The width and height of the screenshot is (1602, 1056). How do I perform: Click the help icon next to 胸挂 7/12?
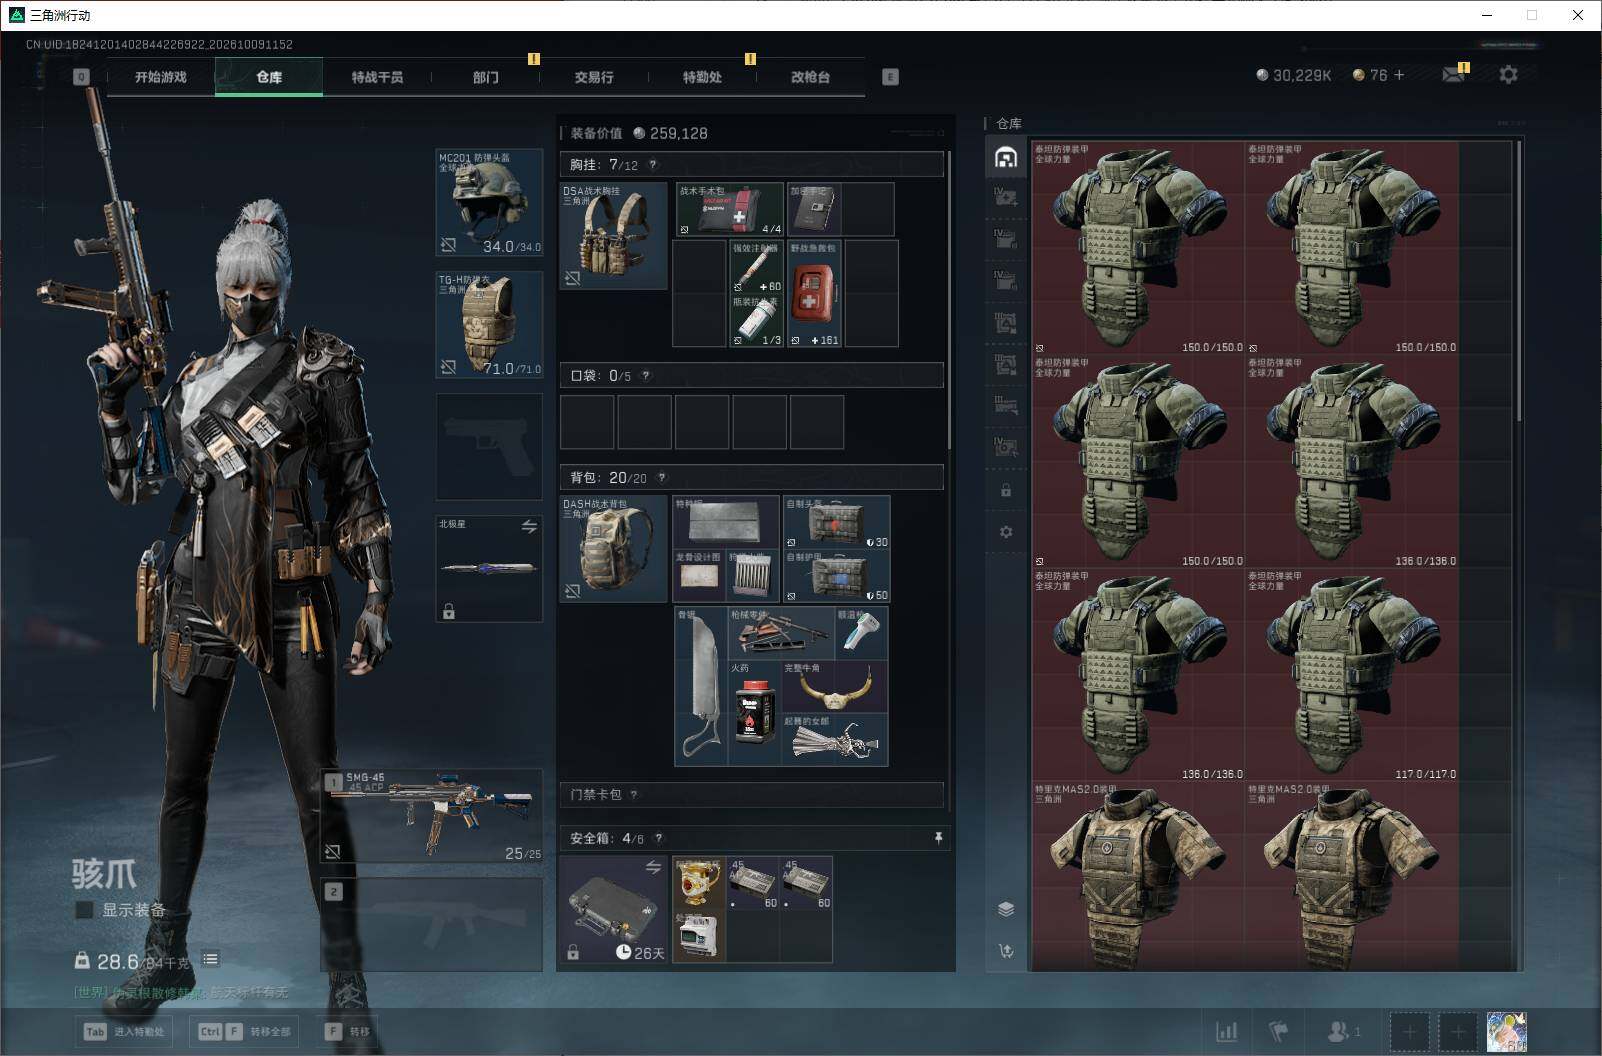coord(653,165)
